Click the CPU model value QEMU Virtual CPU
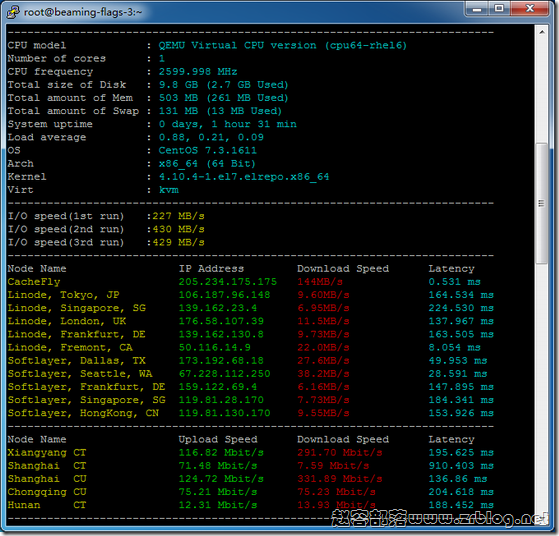 (x=283, y=46)
